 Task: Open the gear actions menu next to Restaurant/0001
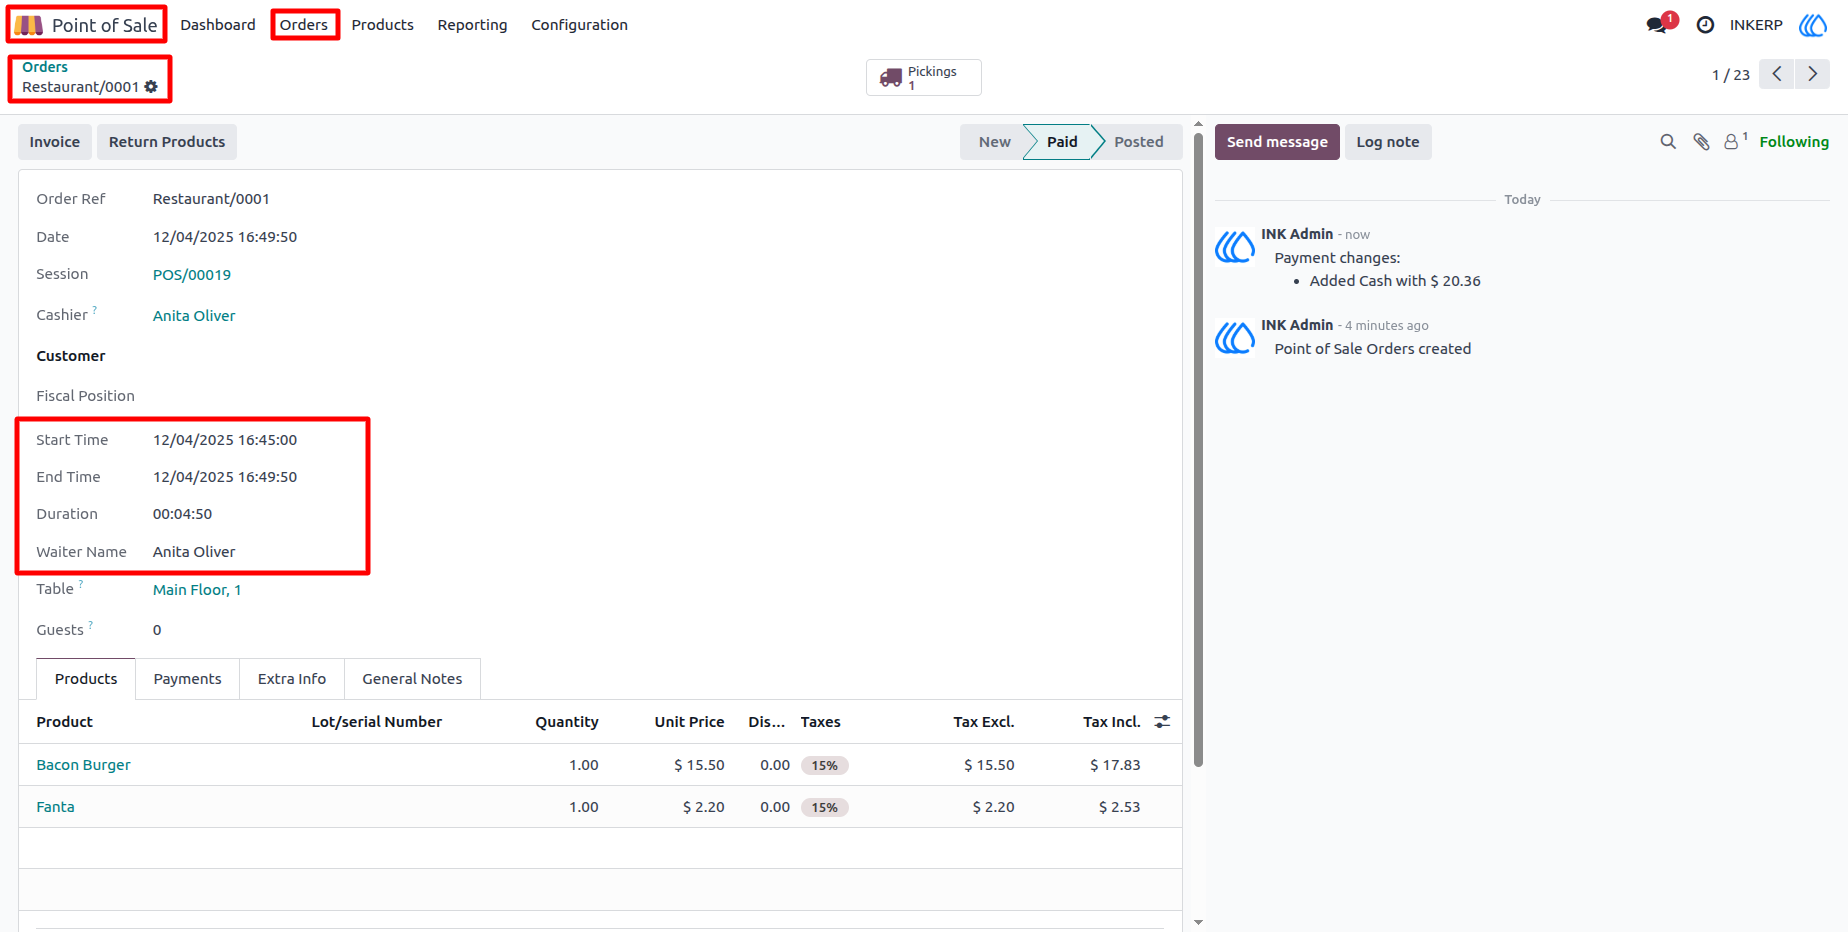pos(151,87)
